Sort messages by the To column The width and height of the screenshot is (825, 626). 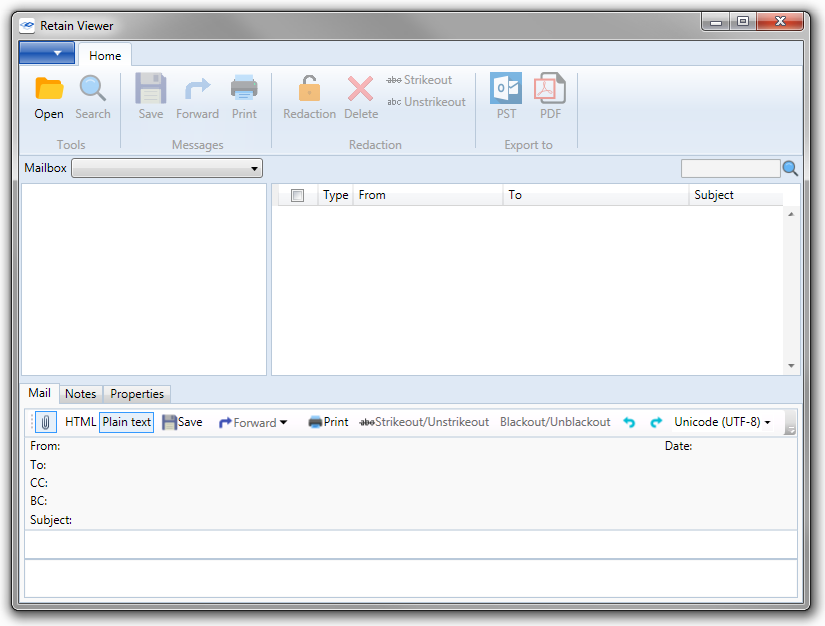(596, 195)
